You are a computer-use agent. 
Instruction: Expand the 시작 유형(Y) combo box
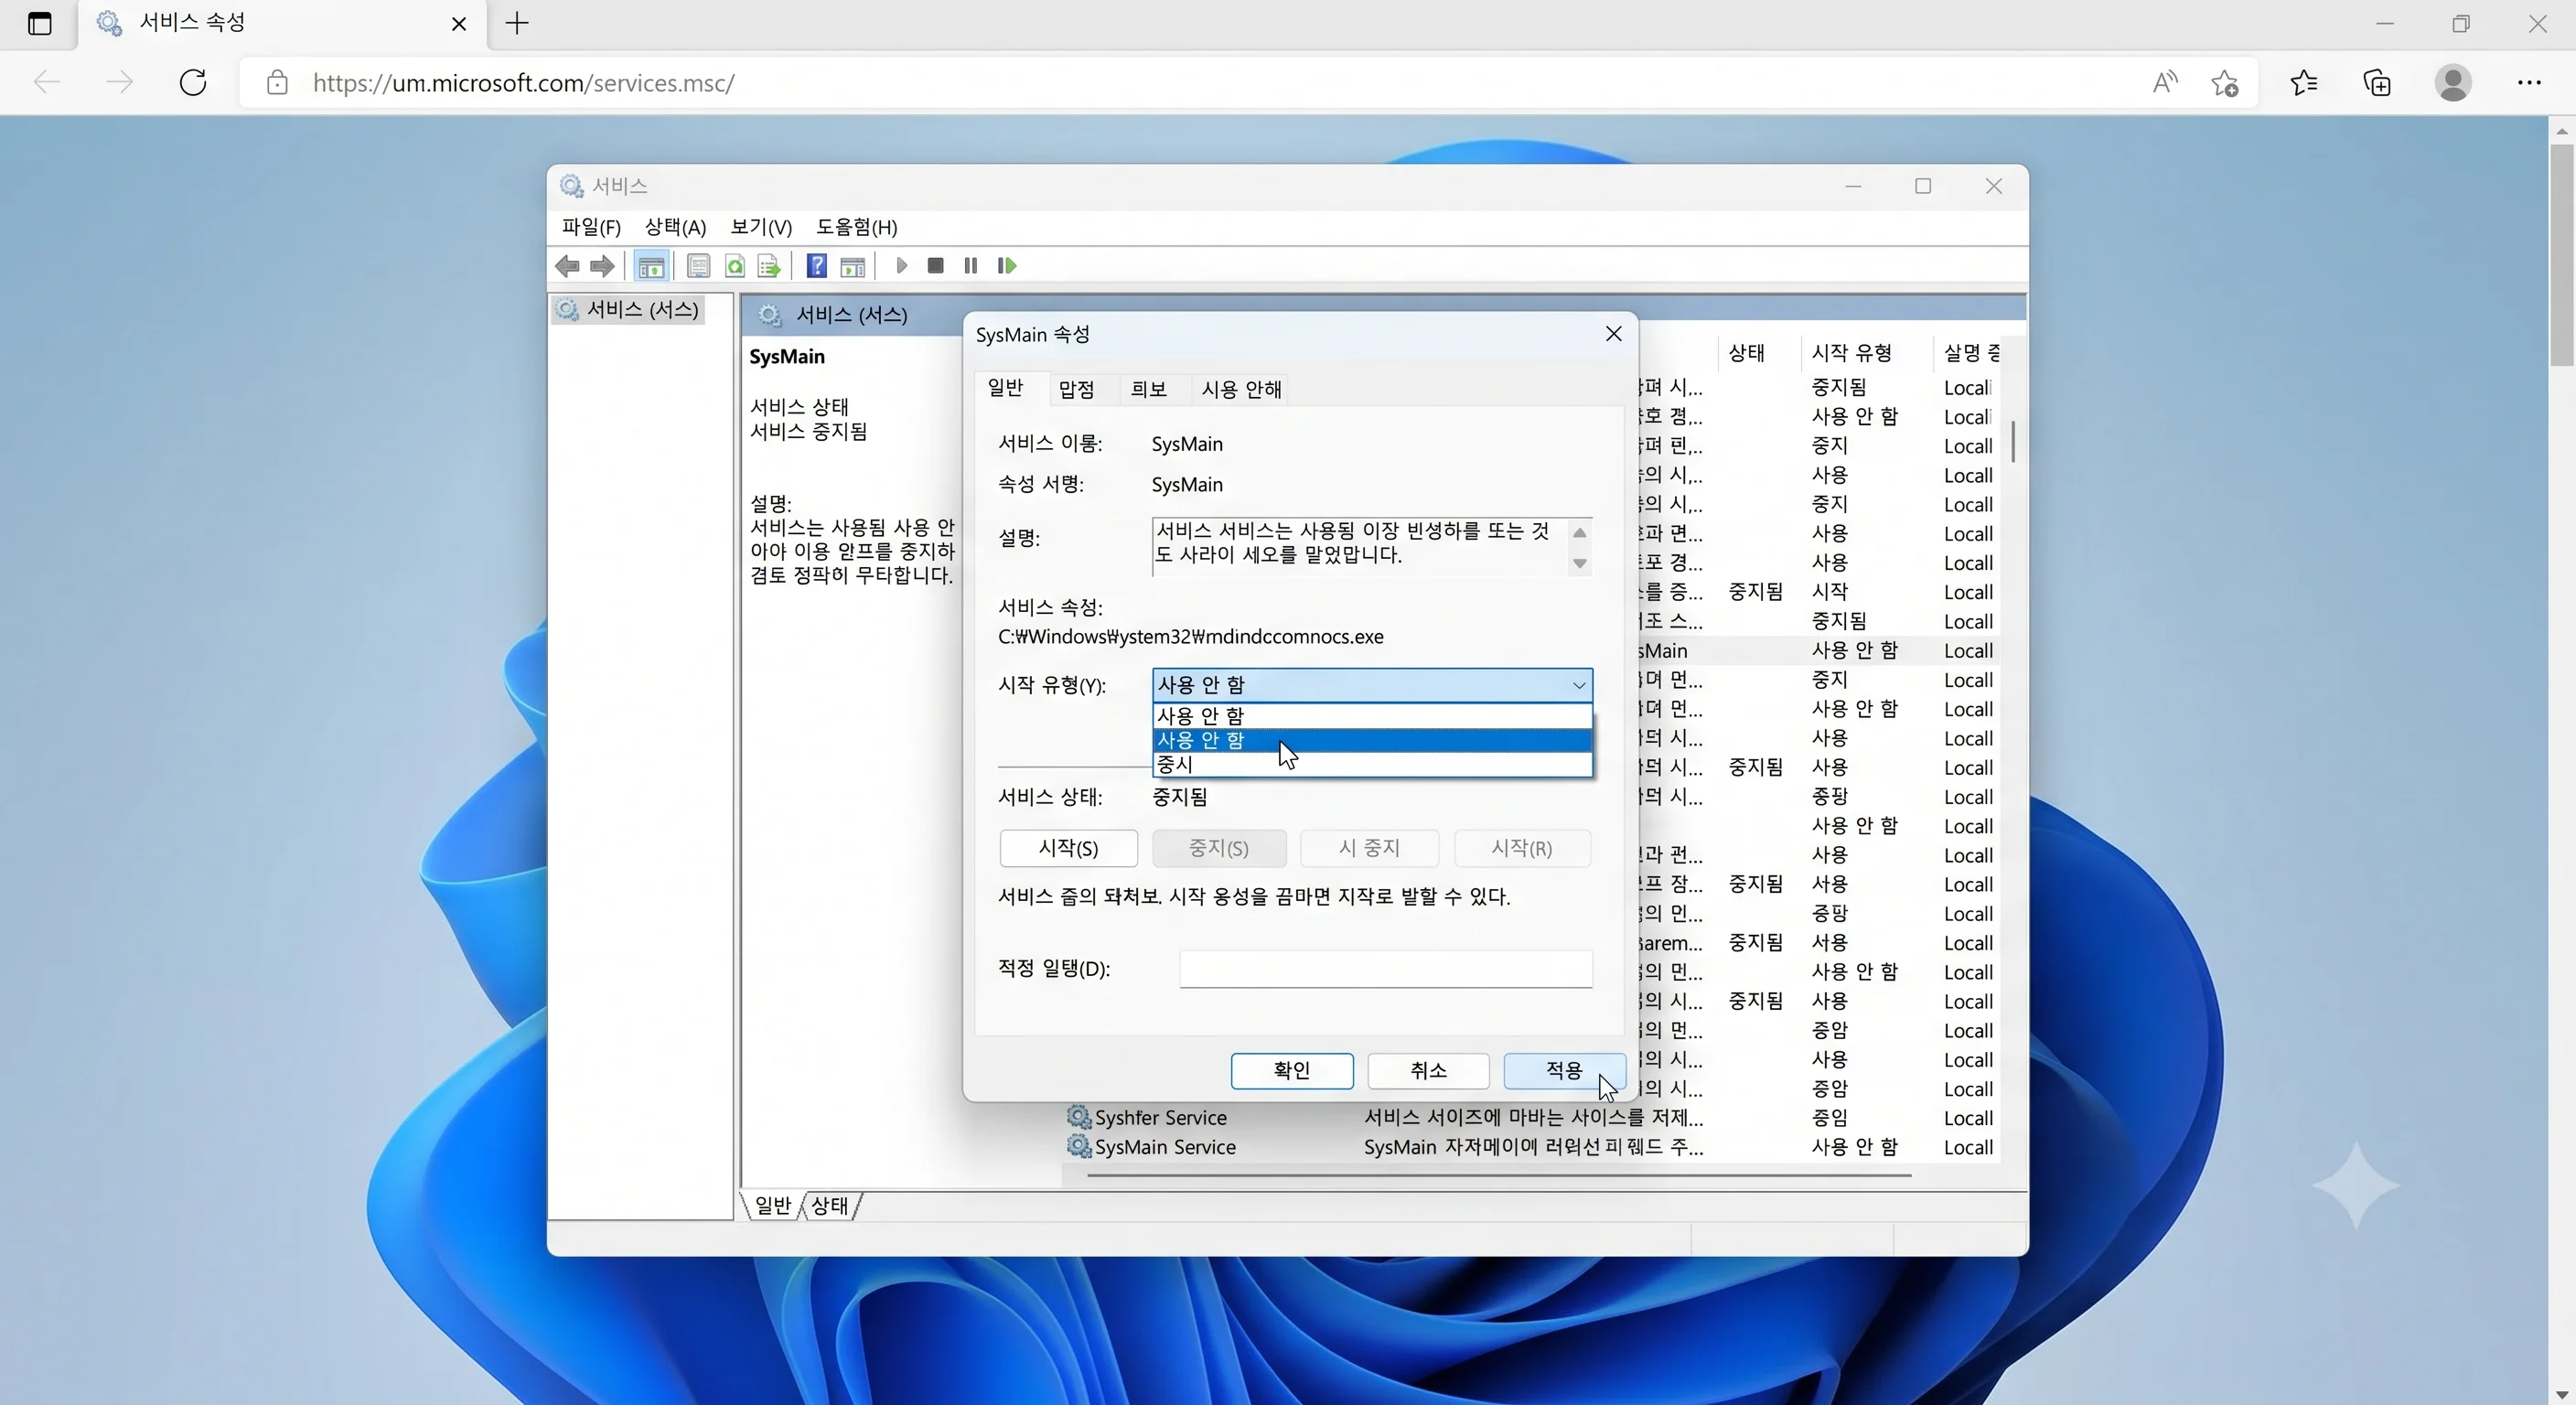click(x=1372, y=685)
